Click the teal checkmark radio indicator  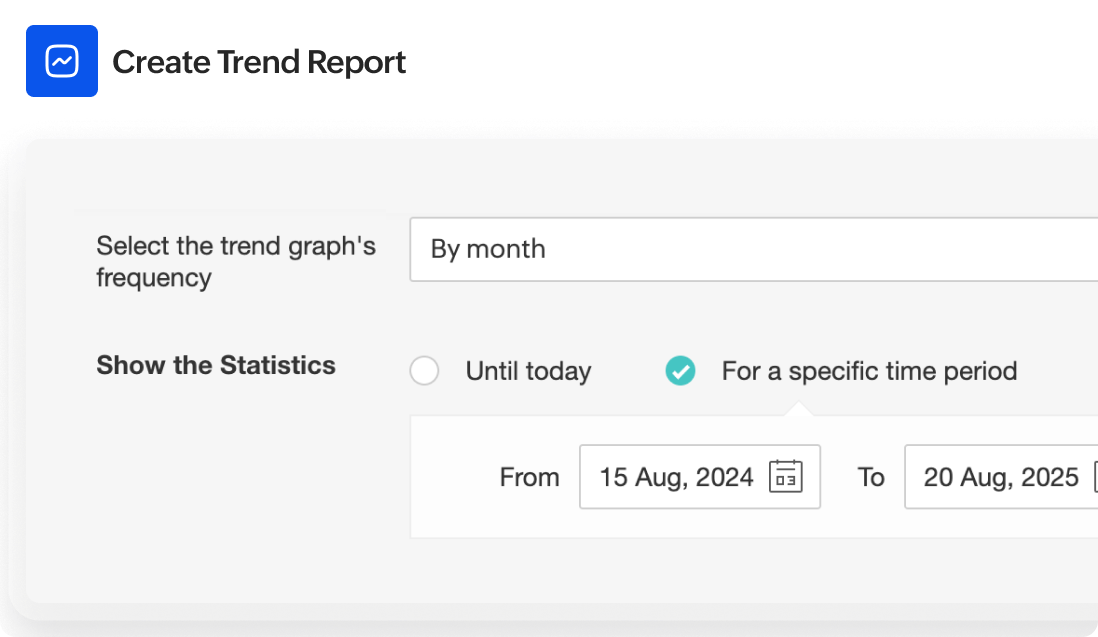[x=680, y=371]
